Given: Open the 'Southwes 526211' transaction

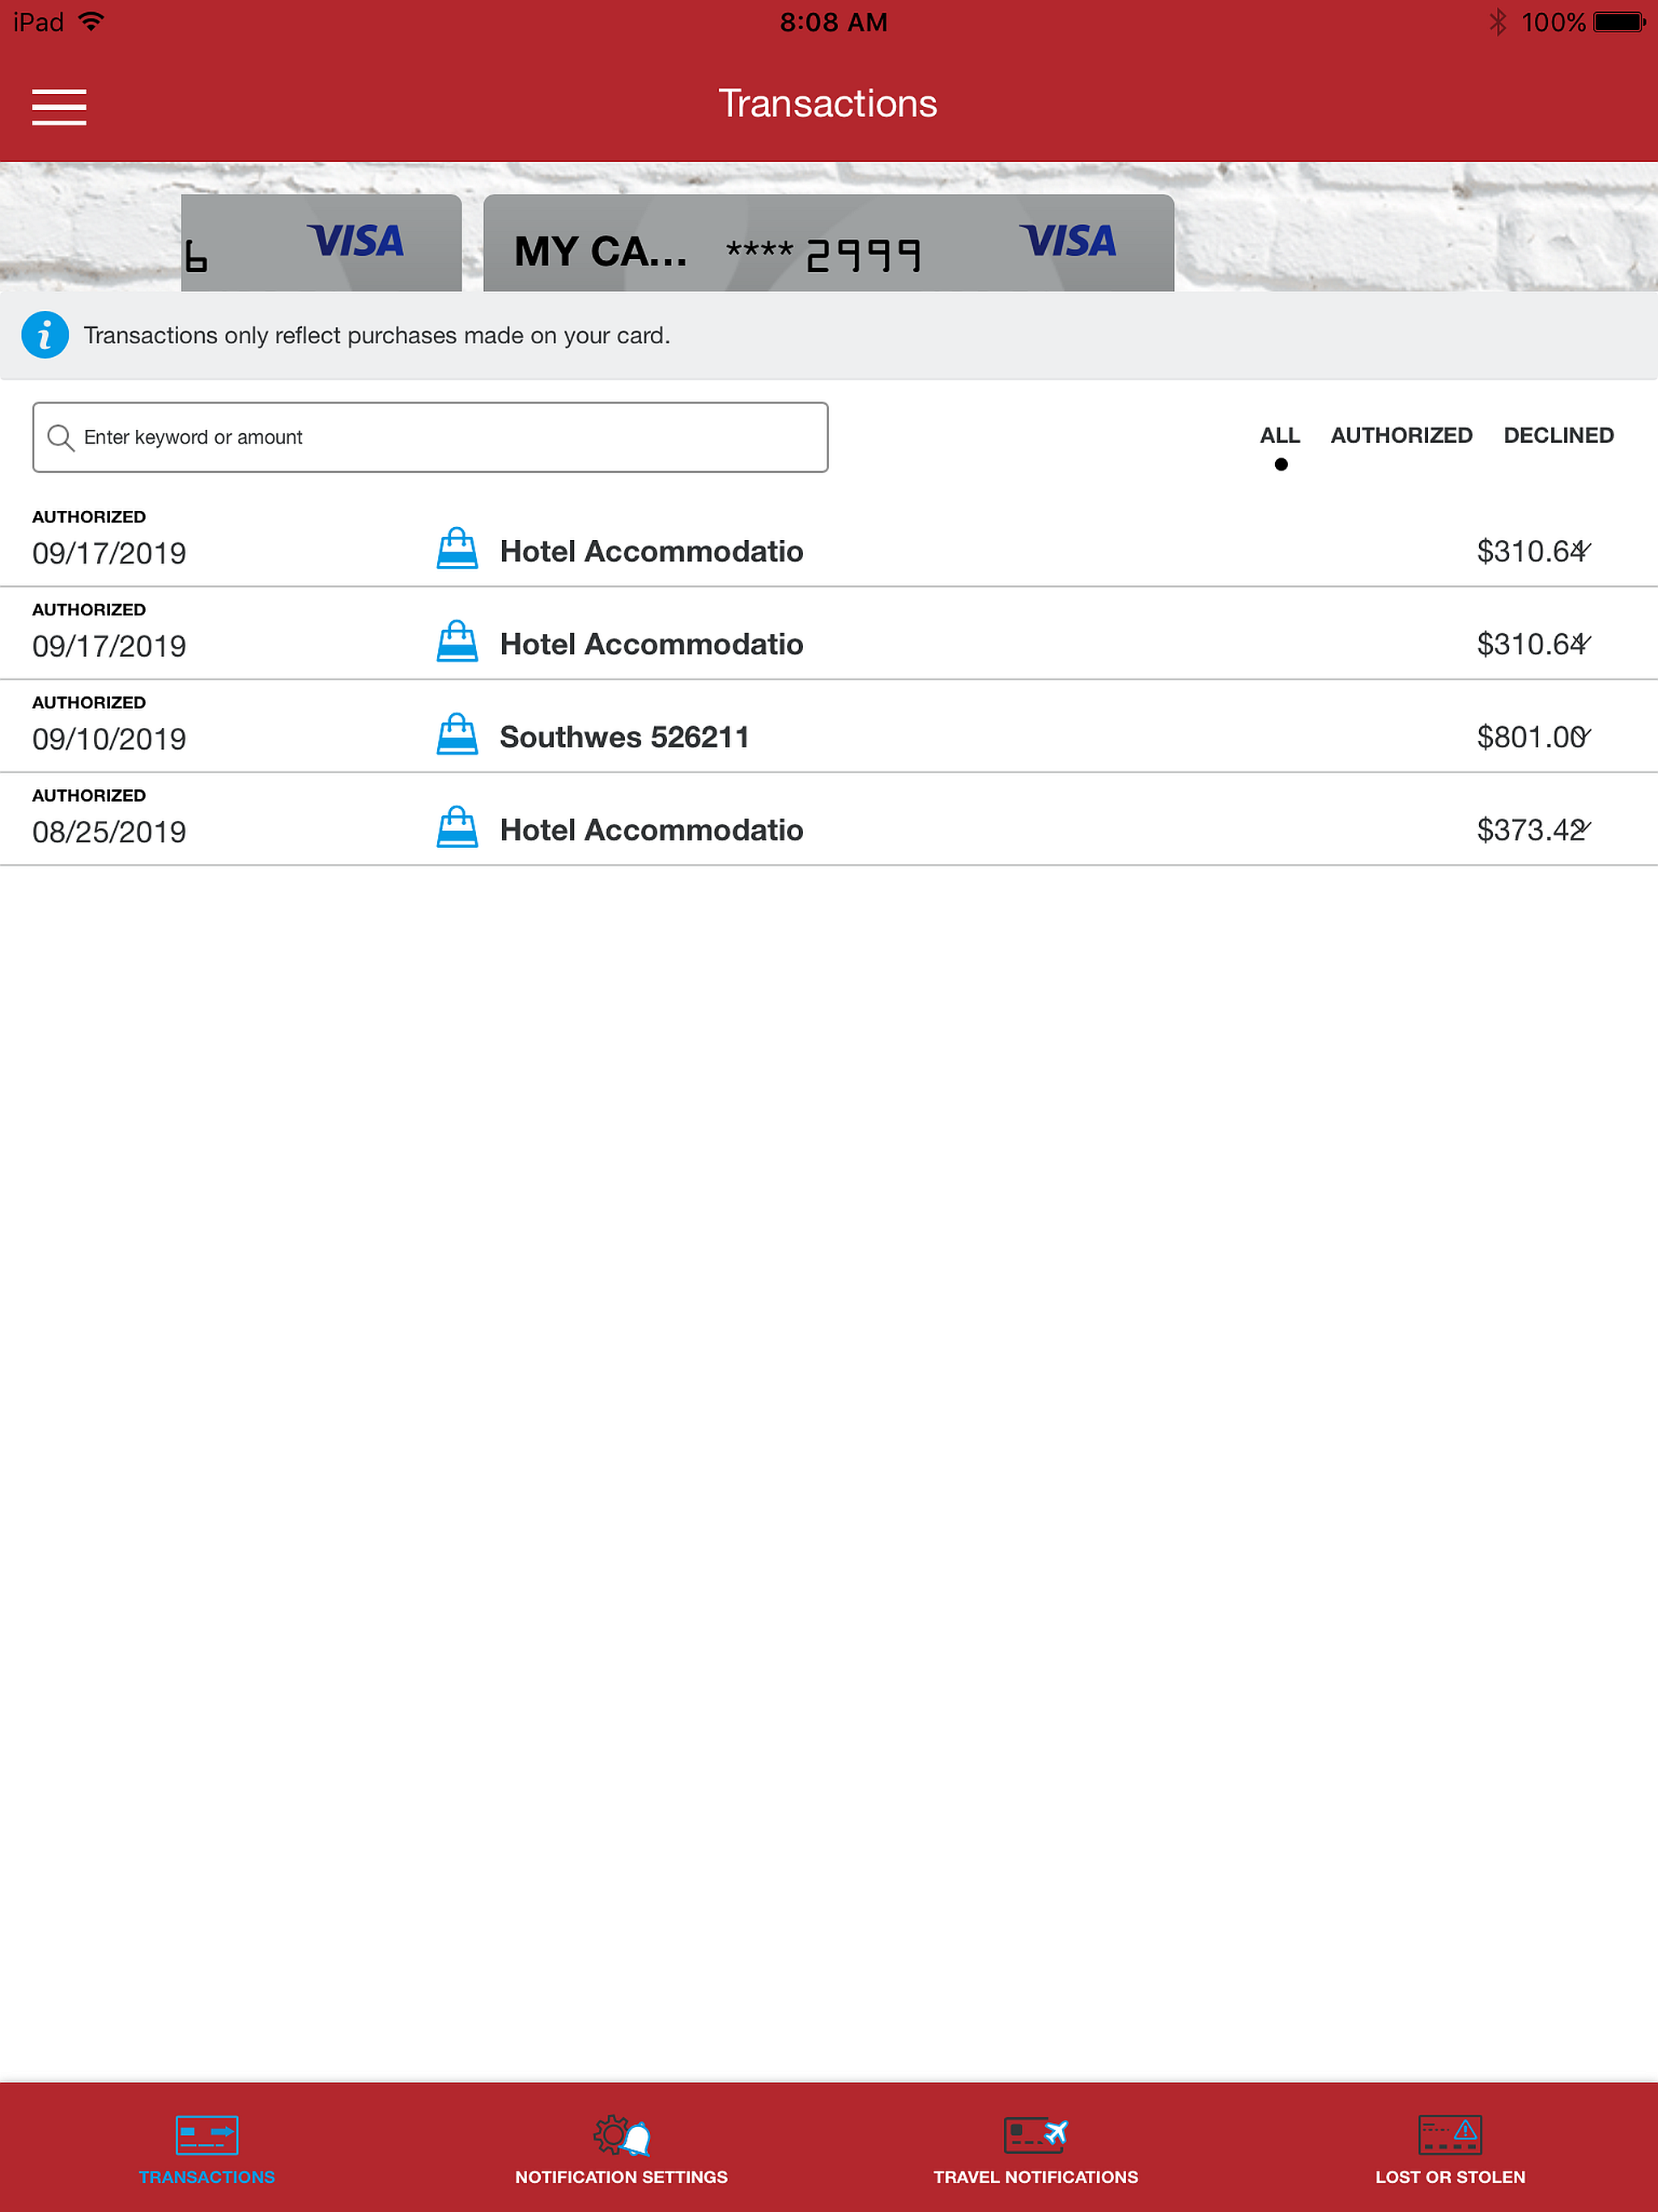Looking at the screenshot, I should pyautogui.click(x=624, y=737).
